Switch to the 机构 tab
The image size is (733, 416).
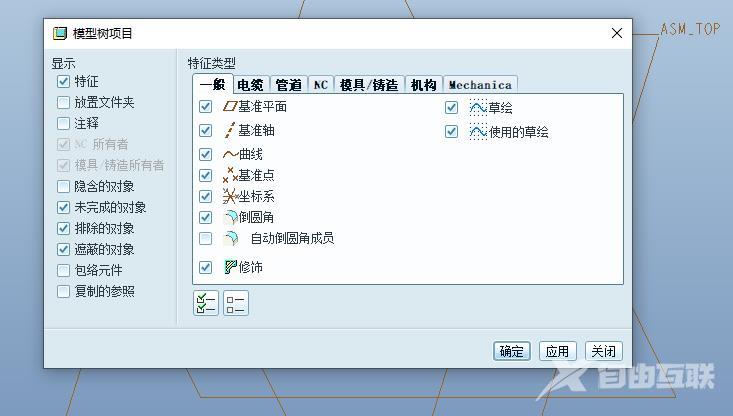[x=424, y=85]
